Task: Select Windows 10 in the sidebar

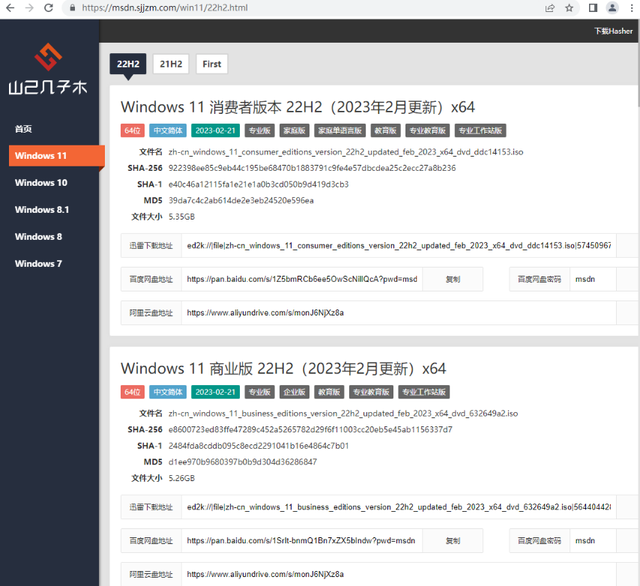Action: pyautogui.click(x=41, y=182)
